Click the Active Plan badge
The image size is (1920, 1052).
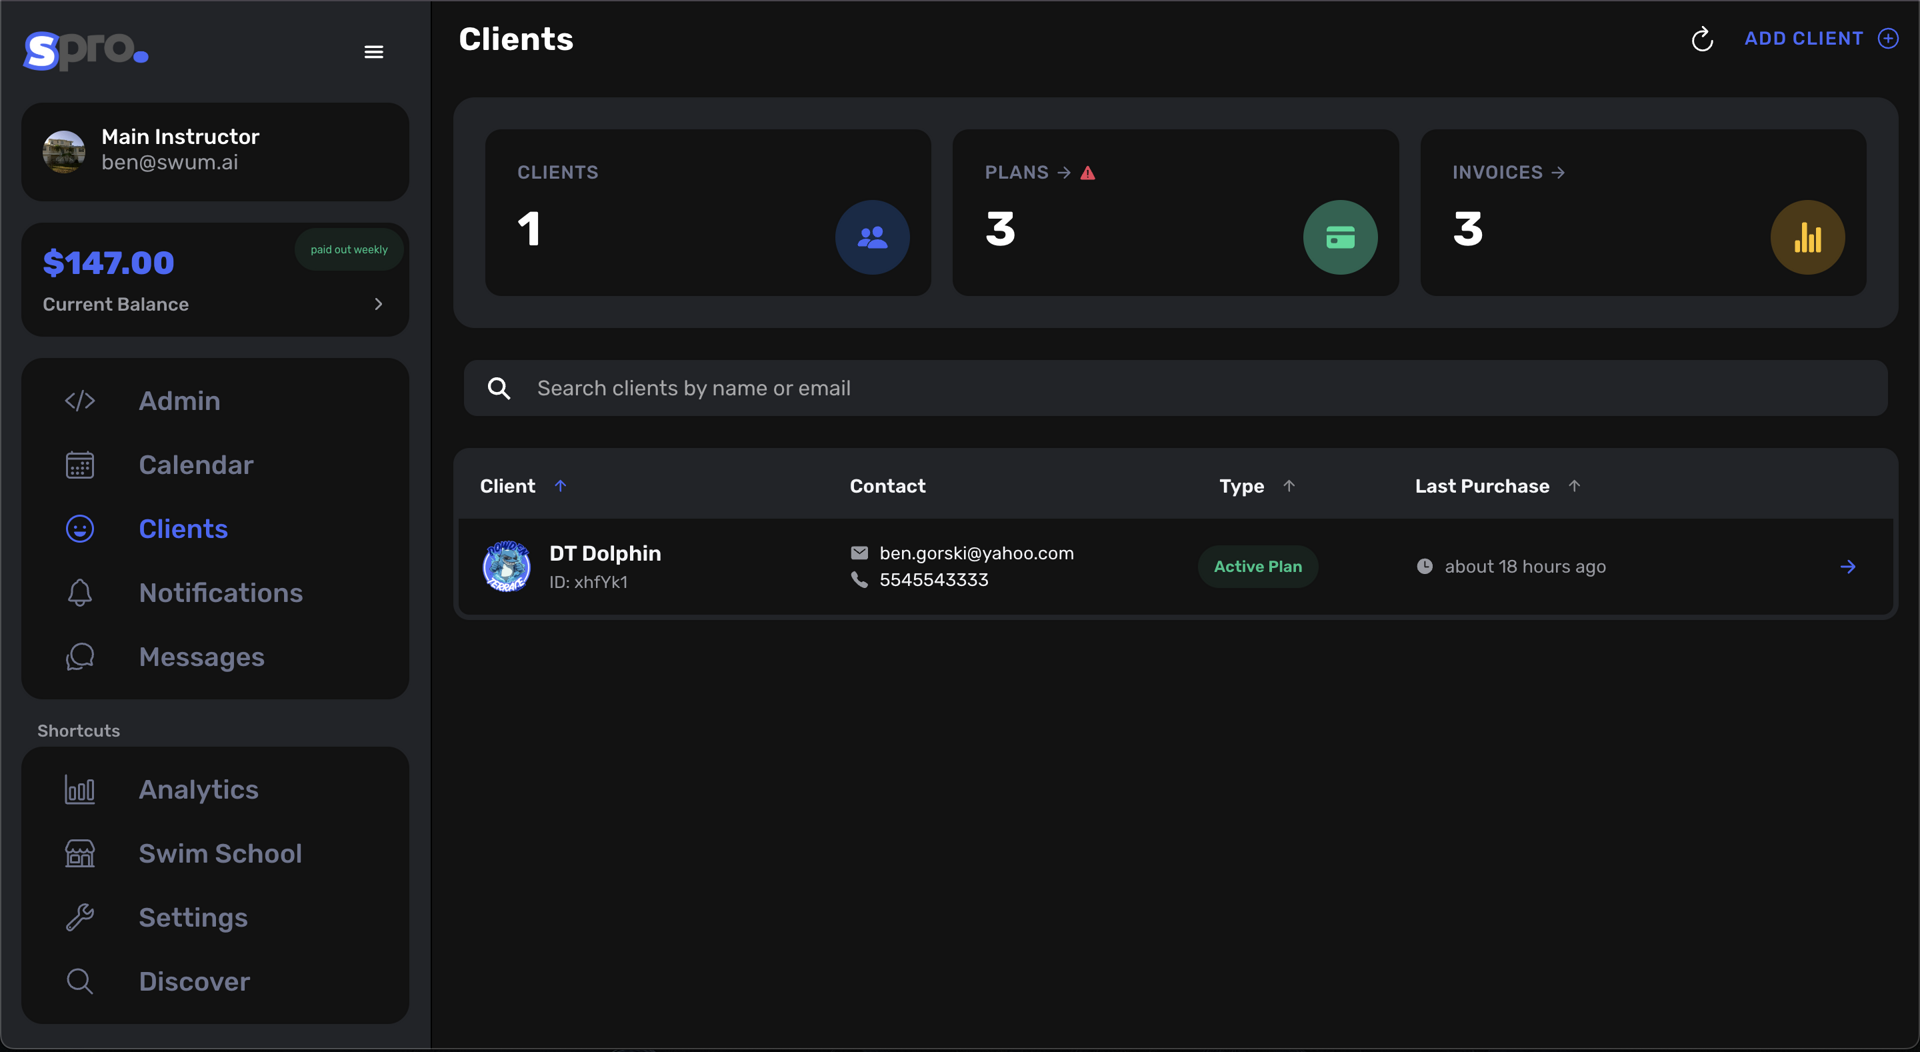click(1258, 567)
